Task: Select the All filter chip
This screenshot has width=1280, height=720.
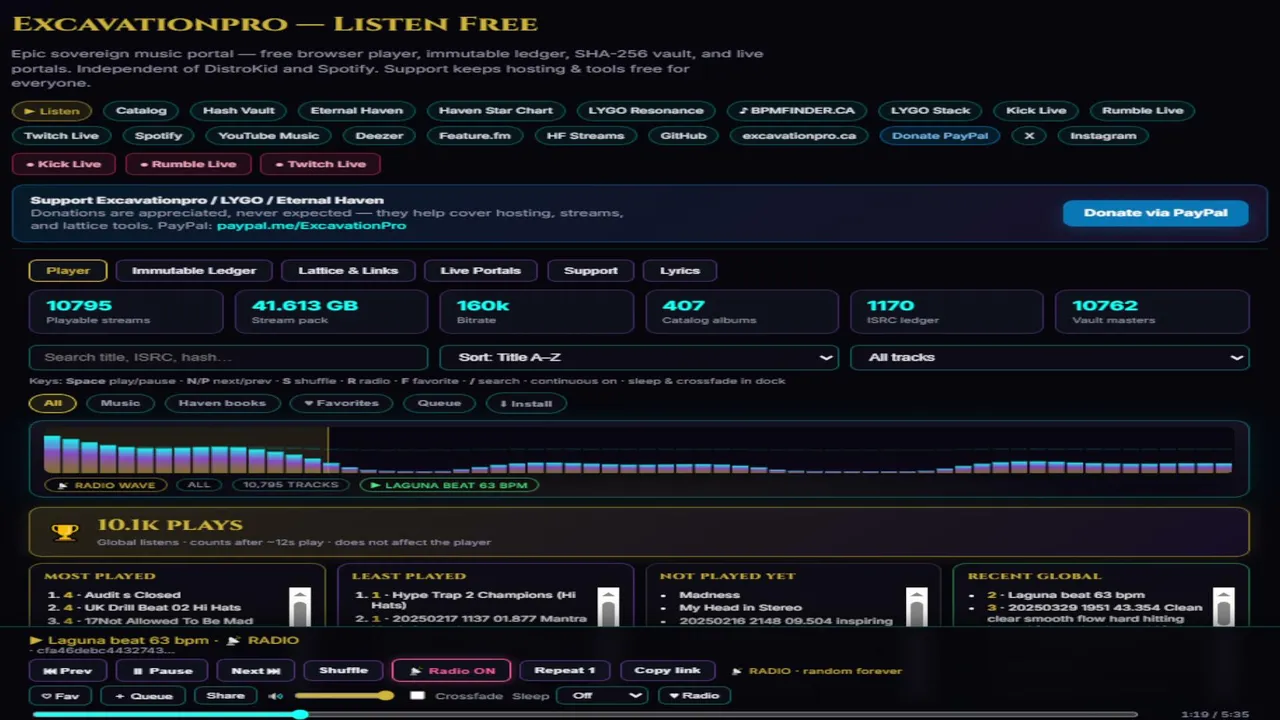Action: (53, 403)
